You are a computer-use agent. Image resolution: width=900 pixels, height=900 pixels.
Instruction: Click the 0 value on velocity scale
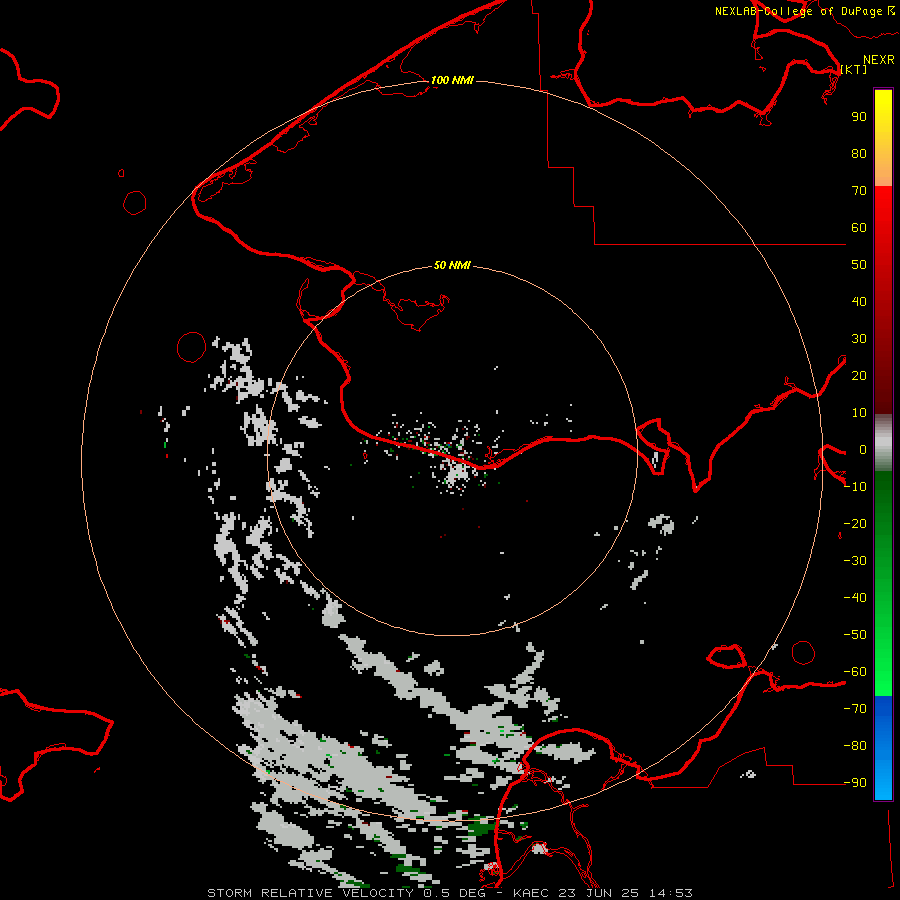(863, 449)
